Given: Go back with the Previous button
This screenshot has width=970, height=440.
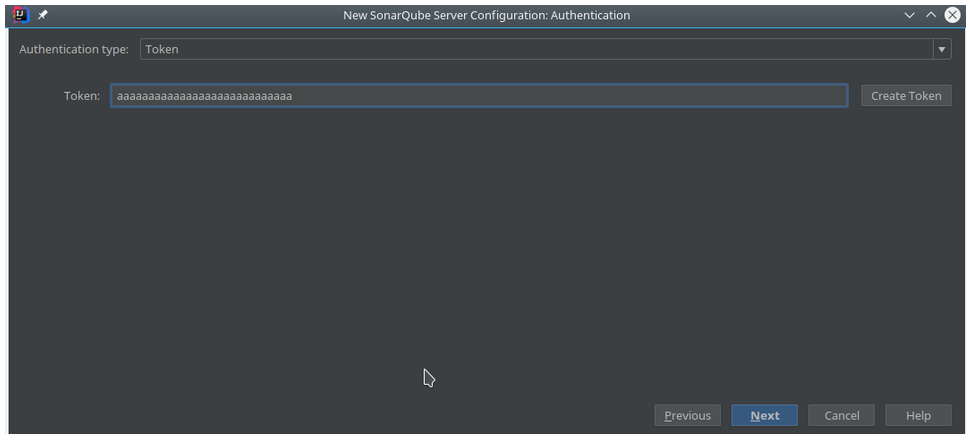Looking at the screenshot, I should click(687, 415).
